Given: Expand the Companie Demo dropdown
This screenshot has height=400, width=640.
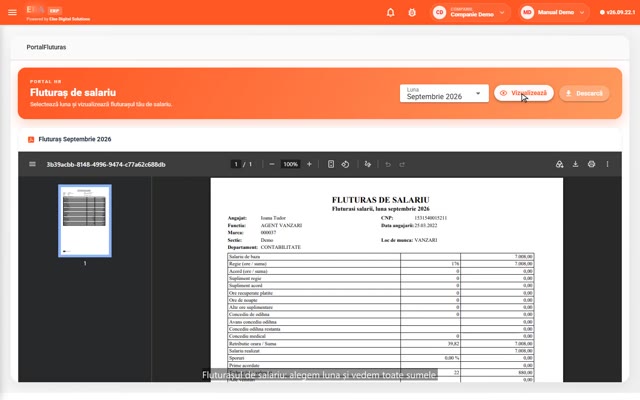Looking at the screenshot, I should coord(502,13).
